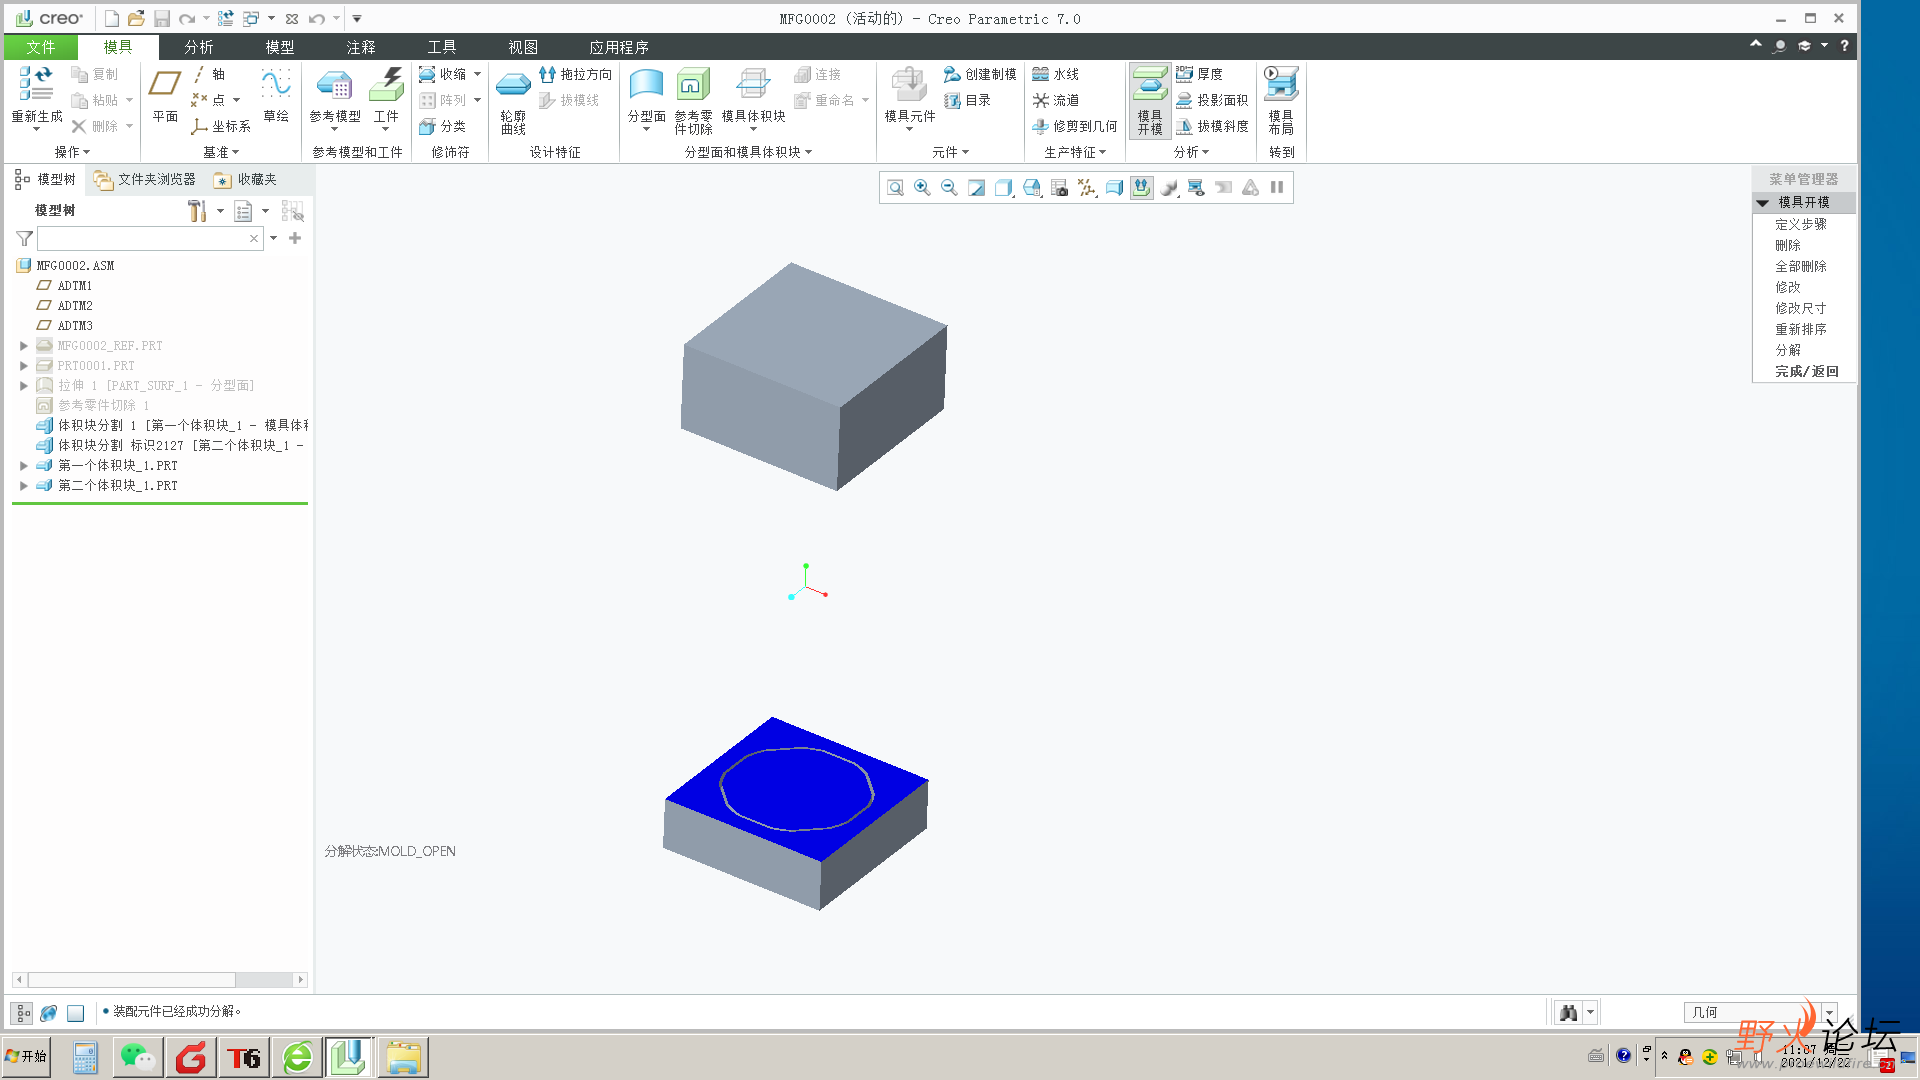Switch to the 应用程序 ribbon tab
The image size is (1920, 1080).
pyautogui.click(x=619, y=47)
